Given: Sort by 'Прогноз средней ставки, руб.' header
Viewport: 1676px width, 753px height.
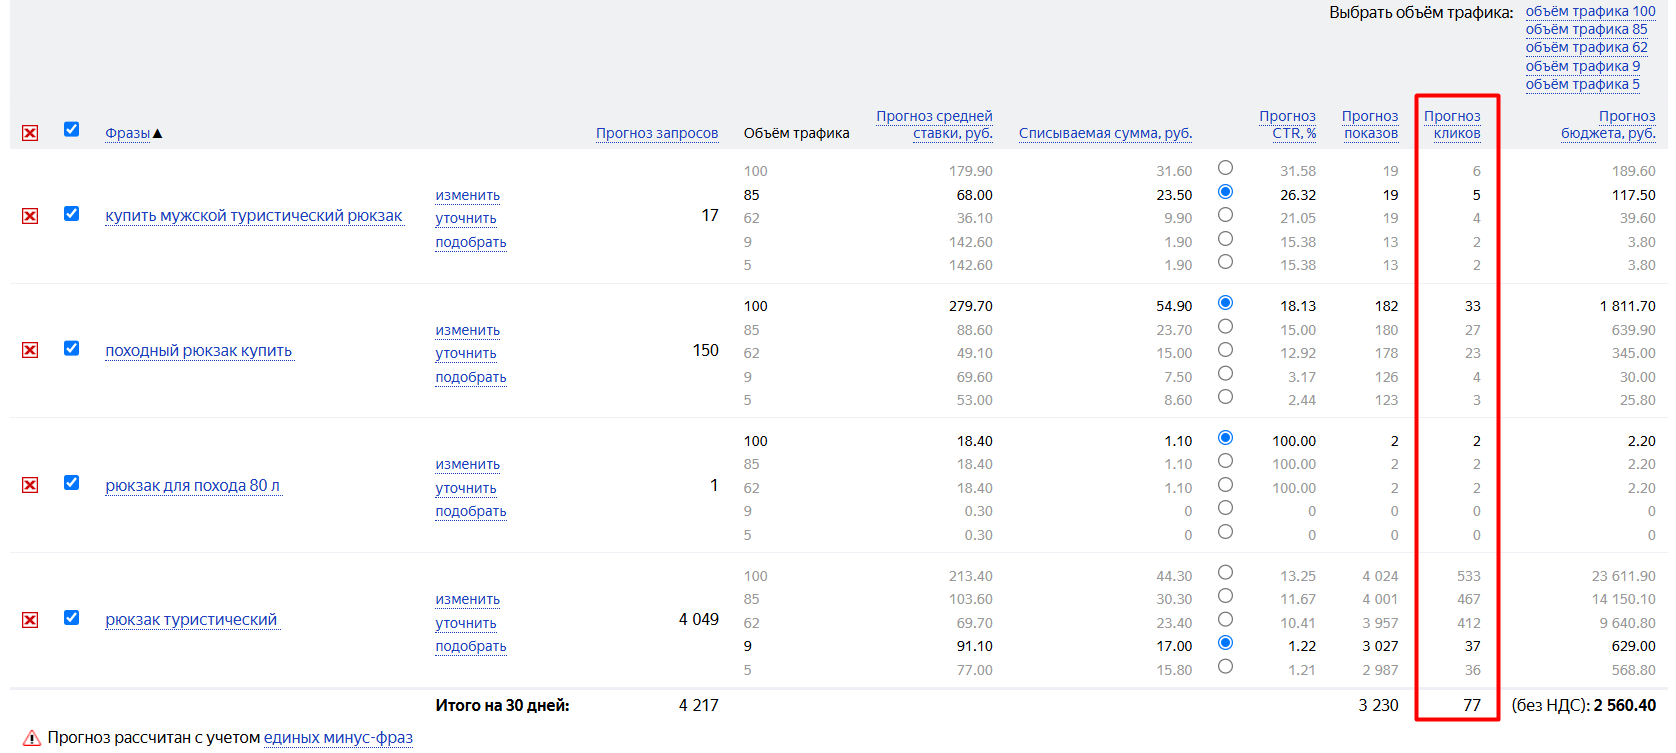Looking at the screenshot, I should pyautogui.click(x=934, y=124).
